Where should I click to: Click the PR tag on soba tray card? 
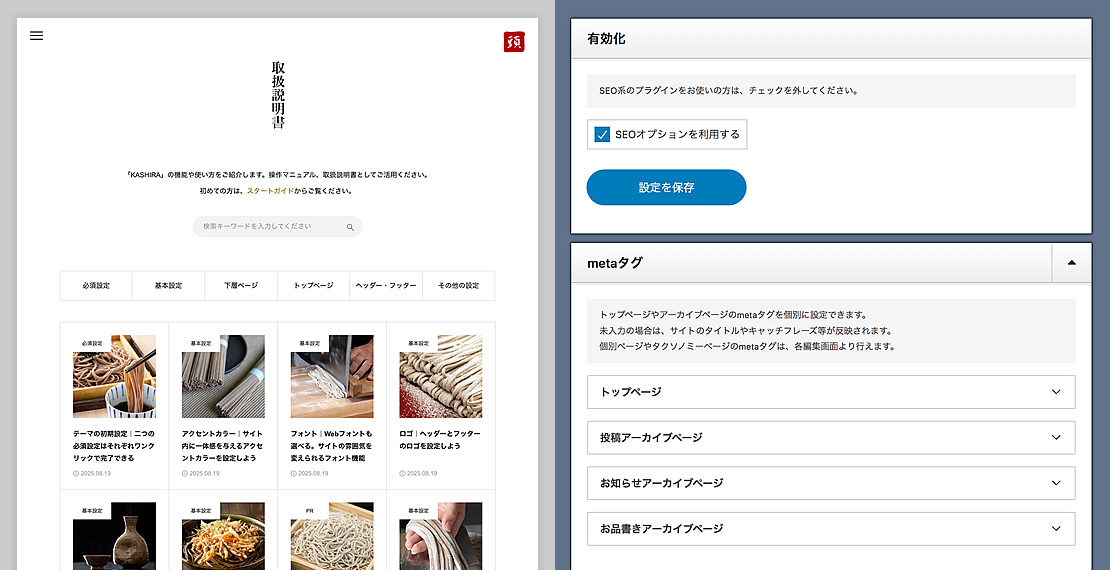(x=309, y=511)
